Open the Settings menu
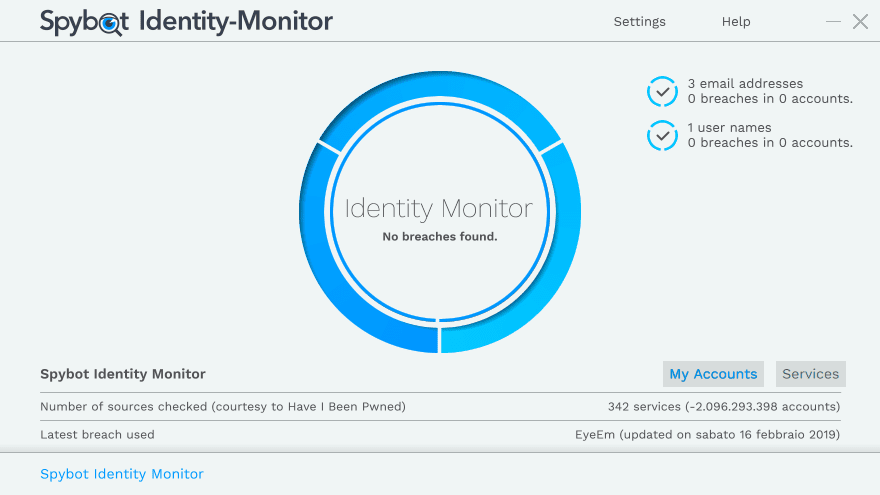This screenshot has width=880, height=495. [639, 22]
